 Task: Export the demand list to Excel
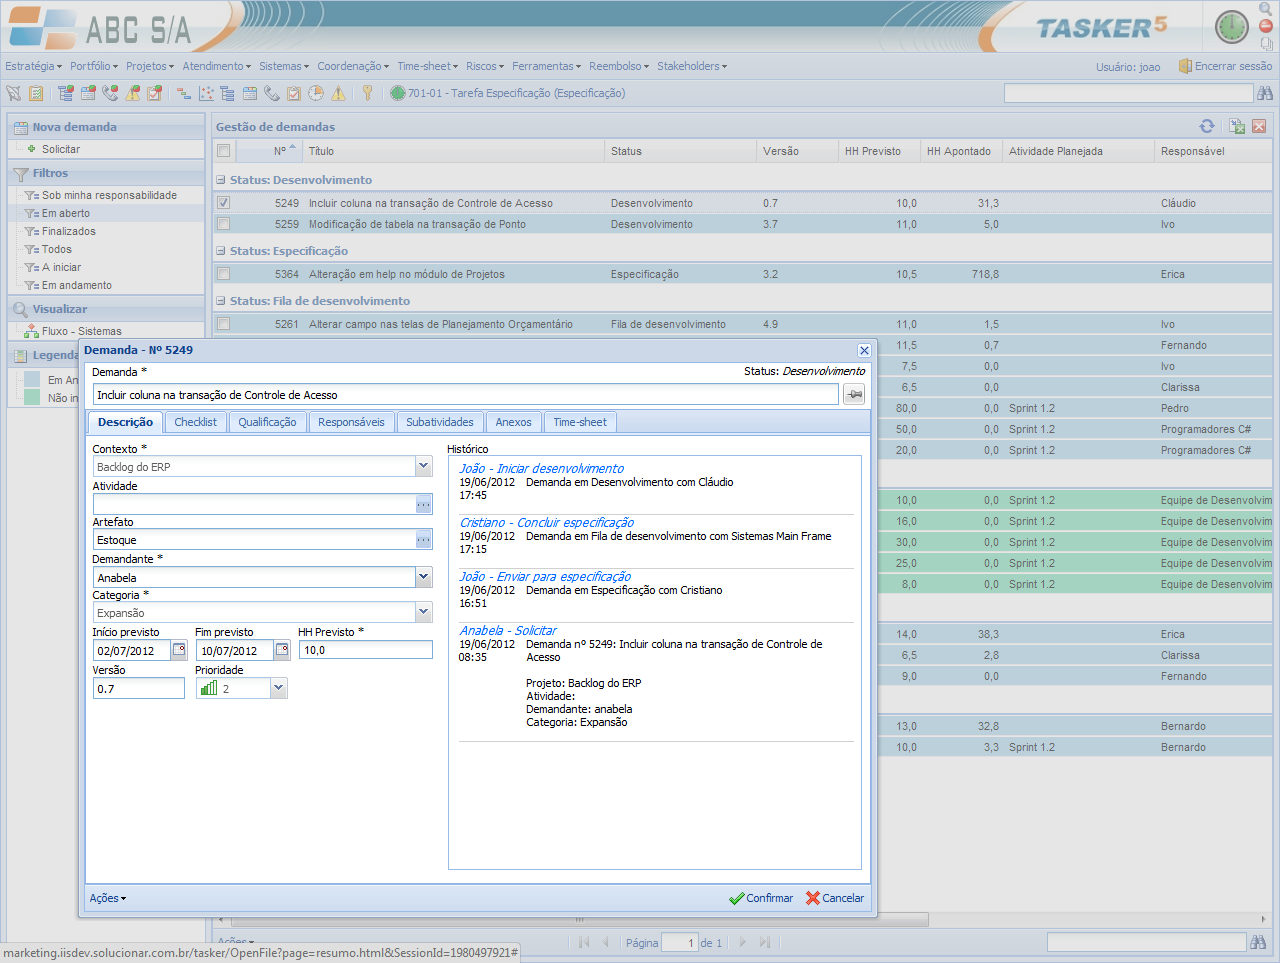tap(1237, 126)
